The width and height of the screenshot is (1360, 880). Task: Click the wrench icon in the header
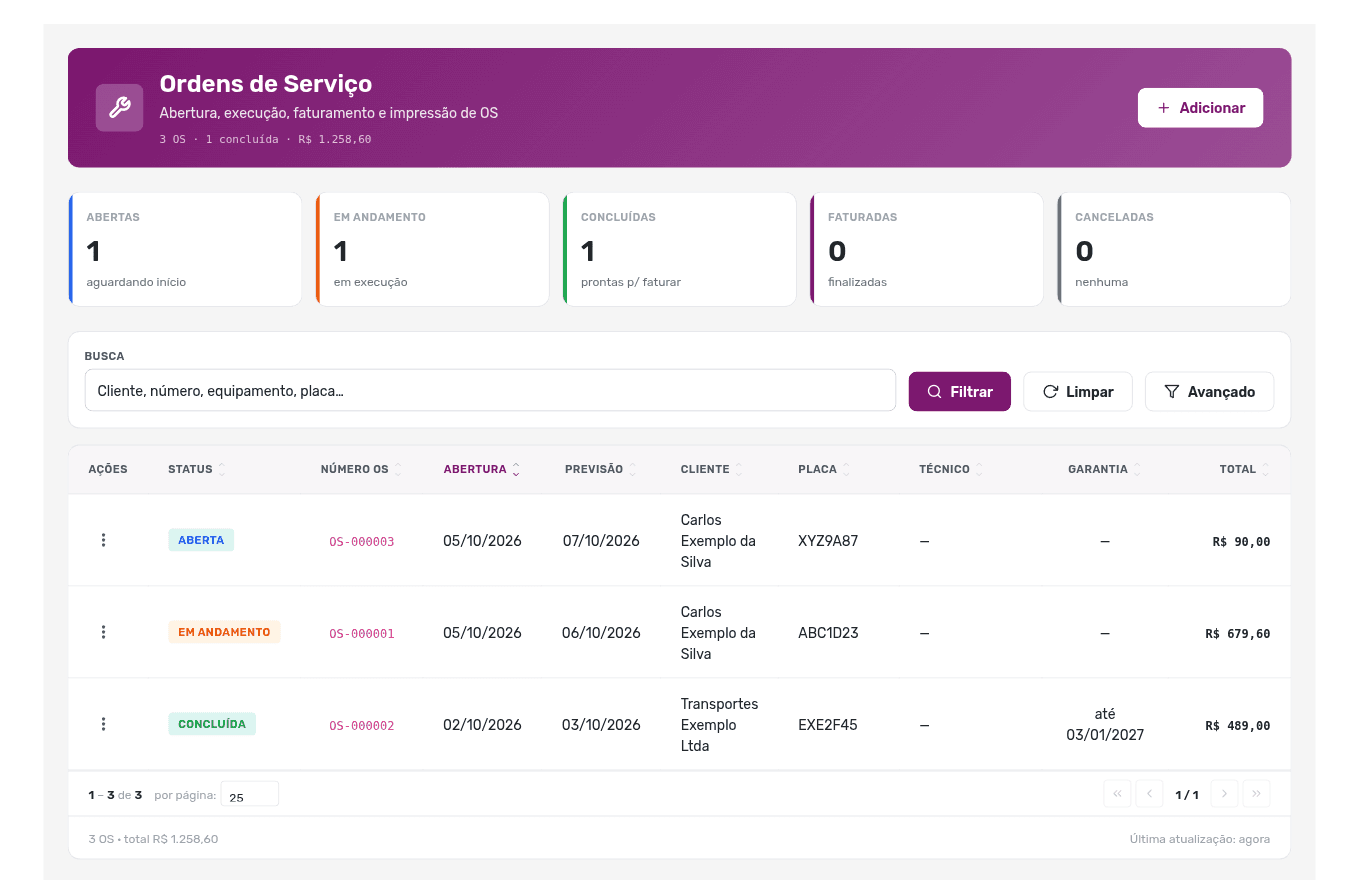tap(120, 108)
